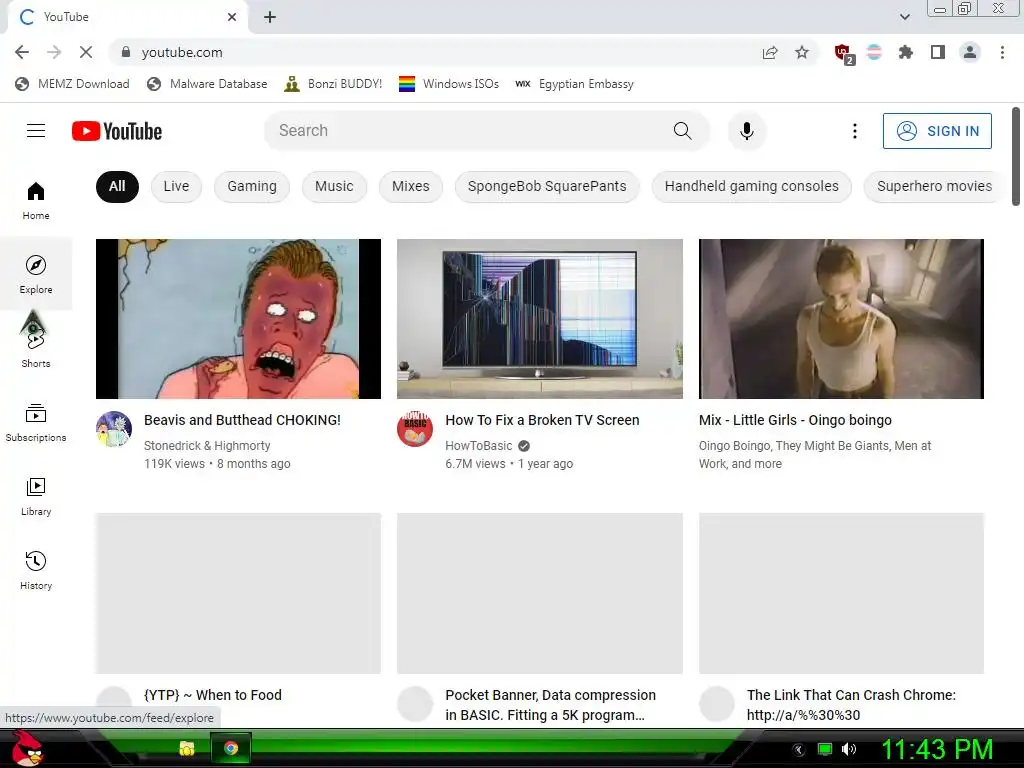Click the Stonedrick & Highmorty channel avatar

point(114,429)
